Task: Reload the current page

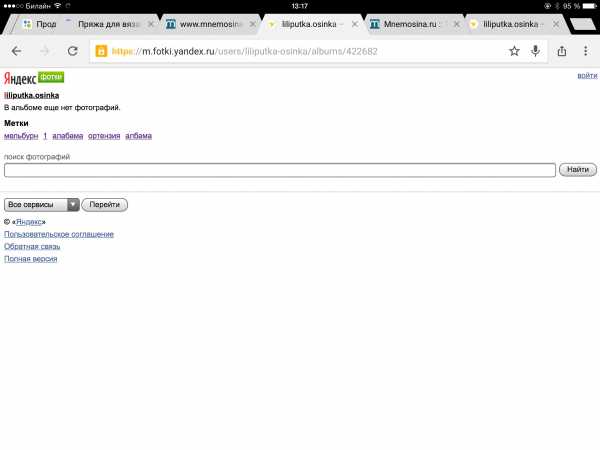Action: [72, 51]
